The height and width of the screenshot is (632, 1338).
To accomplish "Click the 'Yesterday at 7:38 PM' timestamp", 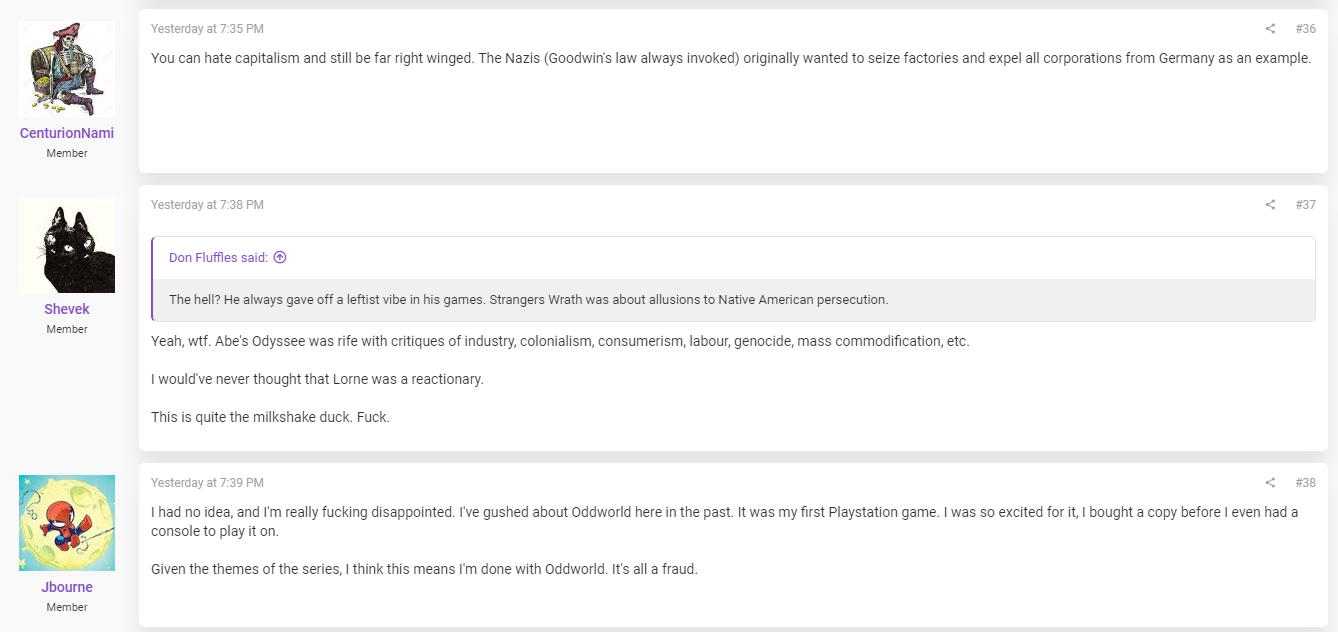I will coord(207,205).
